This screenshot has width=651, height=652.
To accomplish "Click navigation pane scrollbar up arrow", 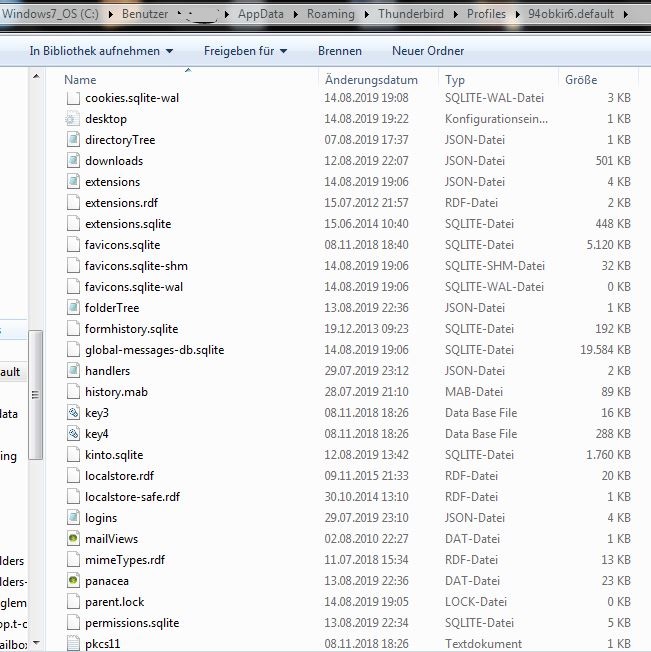I will [x=36, y=77].
